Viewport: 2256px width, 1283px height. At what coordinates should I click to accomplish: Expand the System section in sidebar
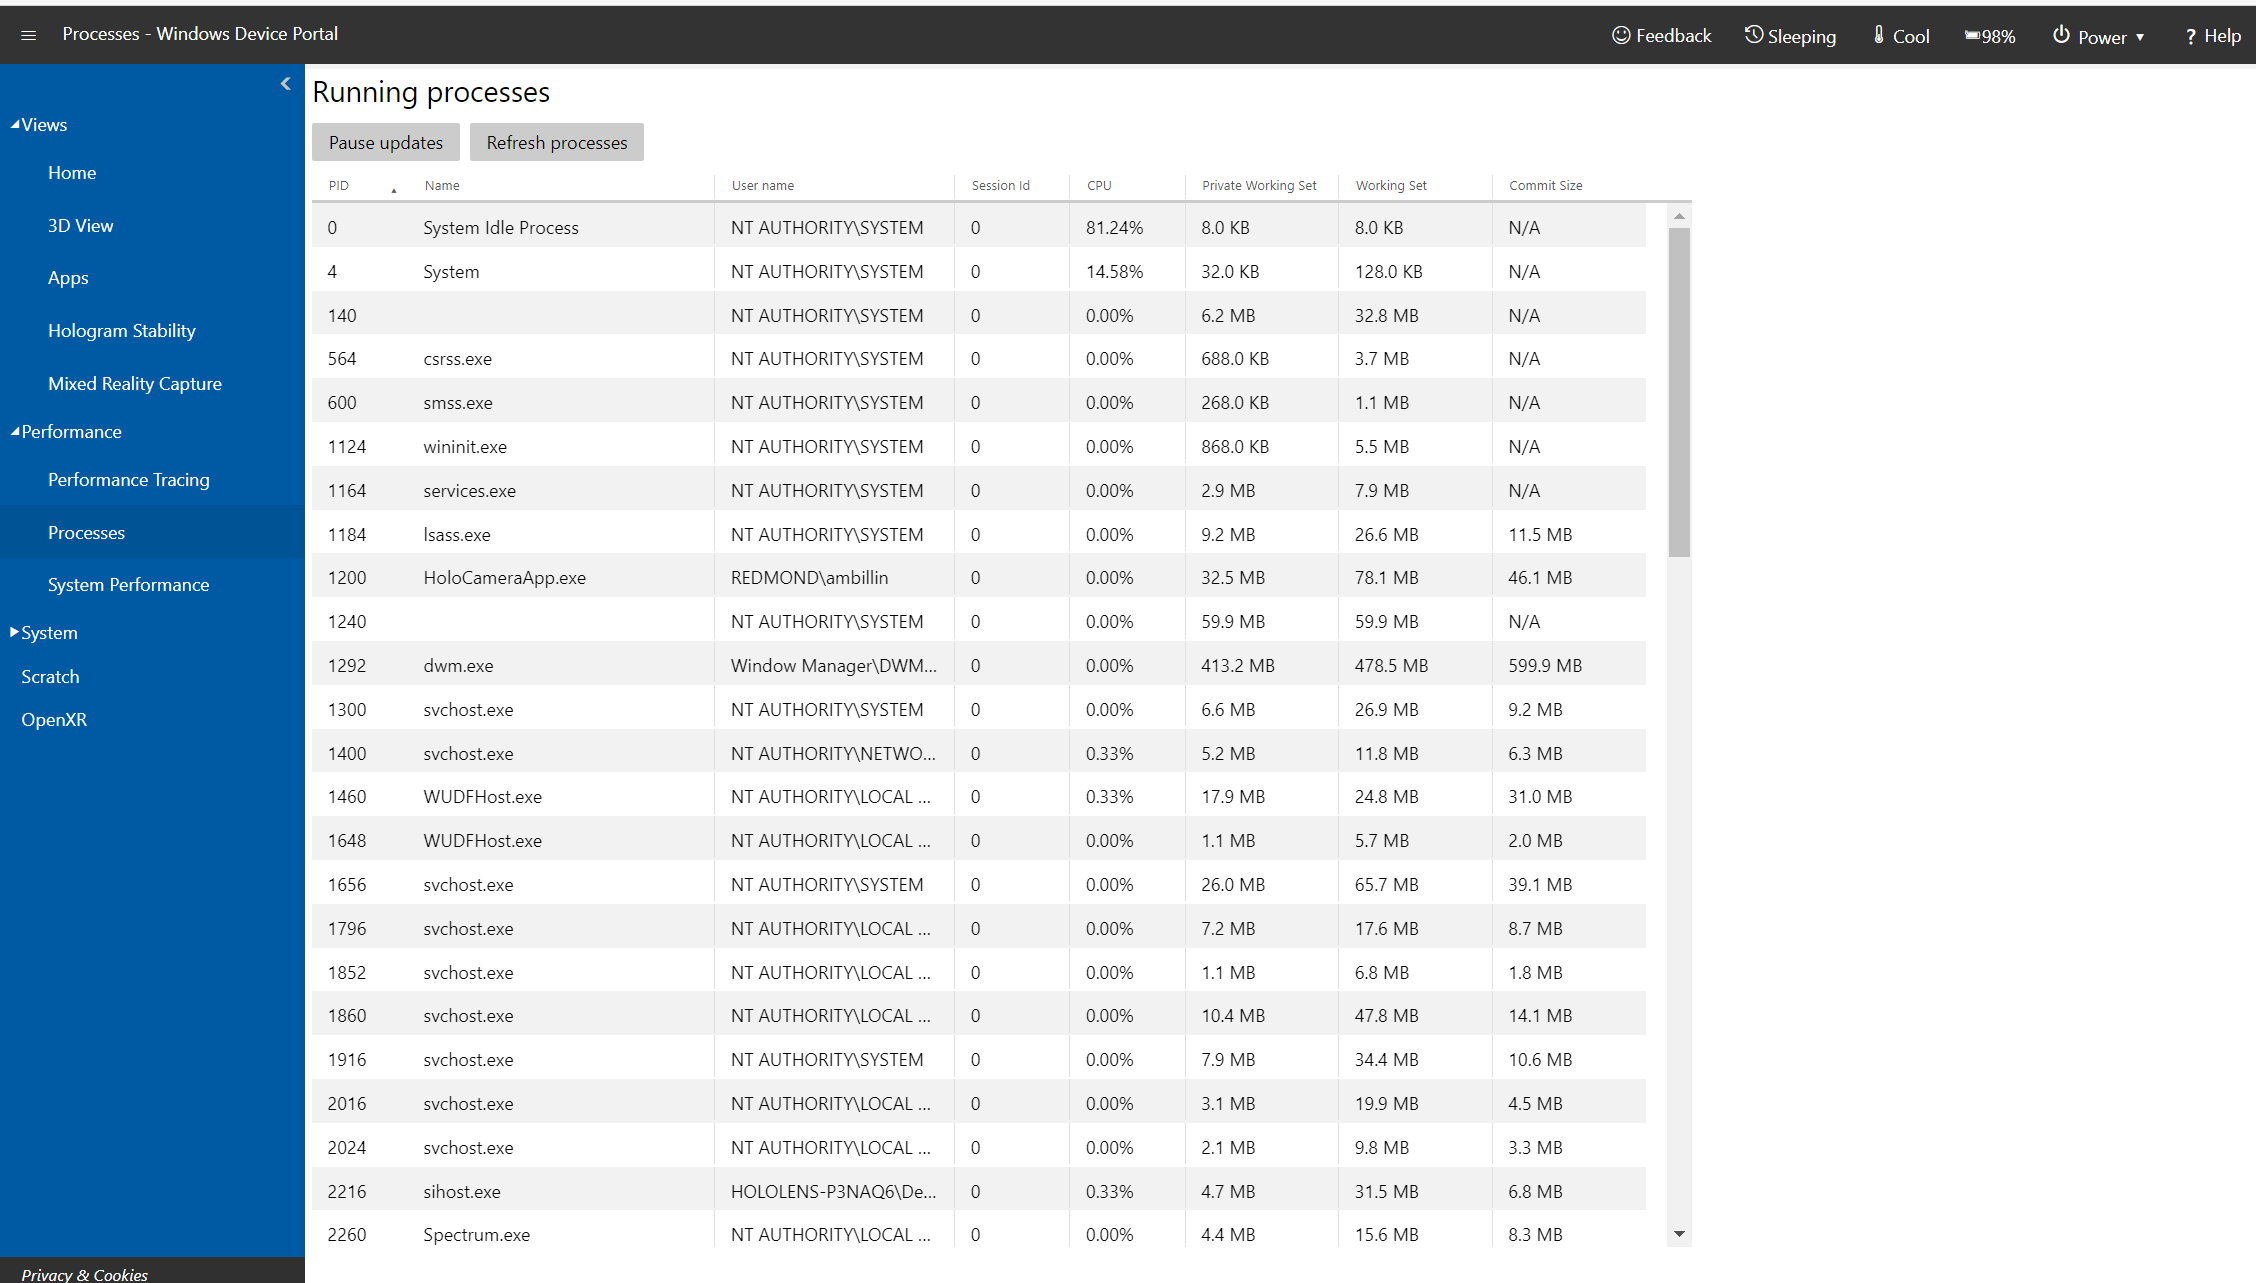[x=45, y=632]
